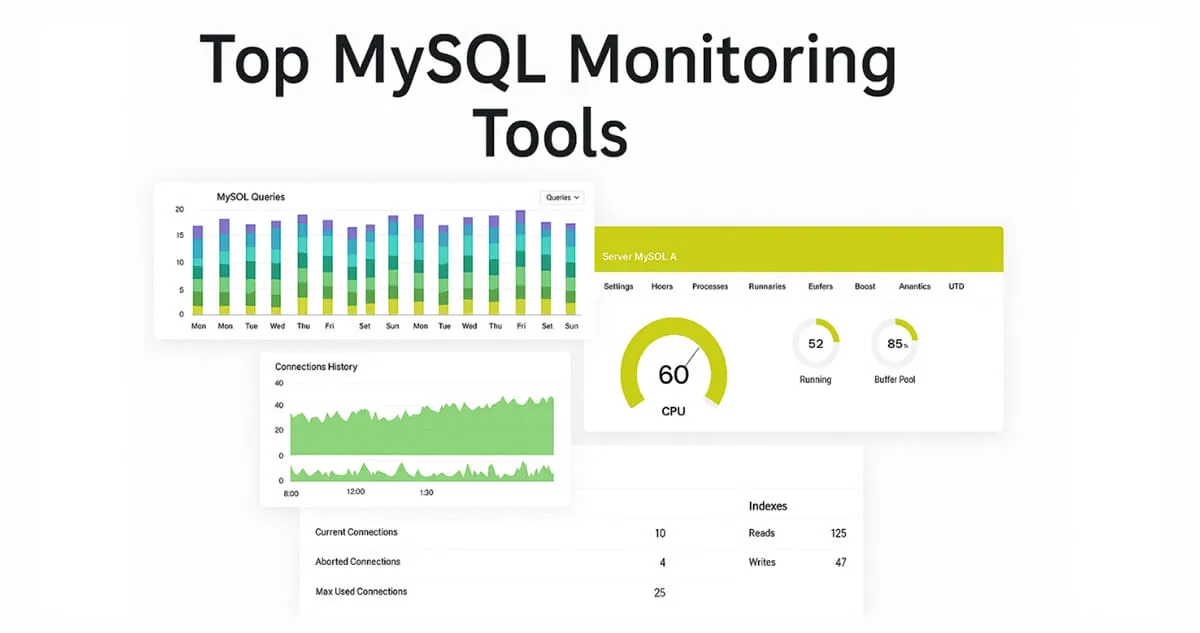Select the Analytics tab
Screen dimensions: 1200x633
[x=914, y=286]
